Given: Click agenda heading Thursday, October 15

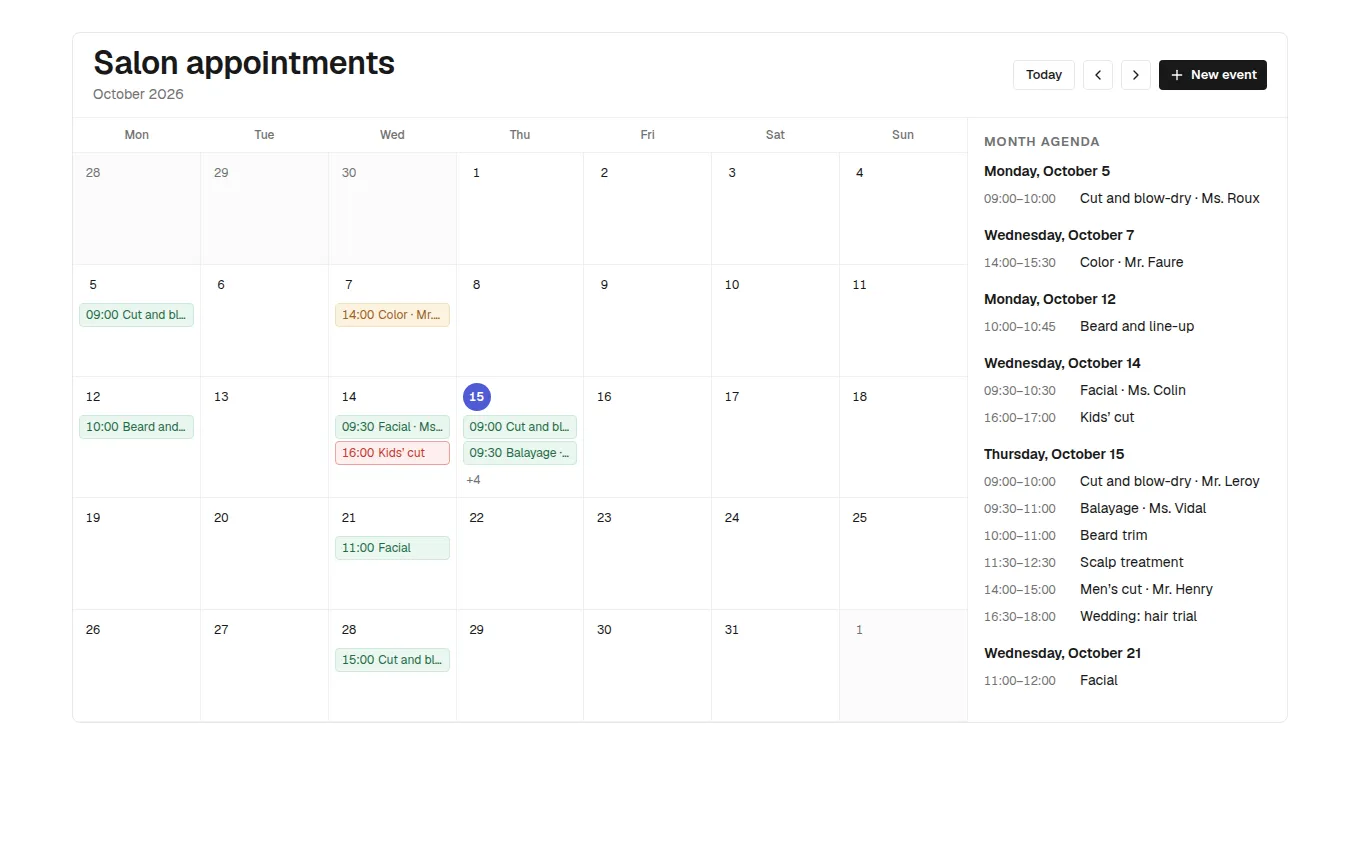Looking at the screenshot, I should pyautogui.click(x=1054, y=454).
